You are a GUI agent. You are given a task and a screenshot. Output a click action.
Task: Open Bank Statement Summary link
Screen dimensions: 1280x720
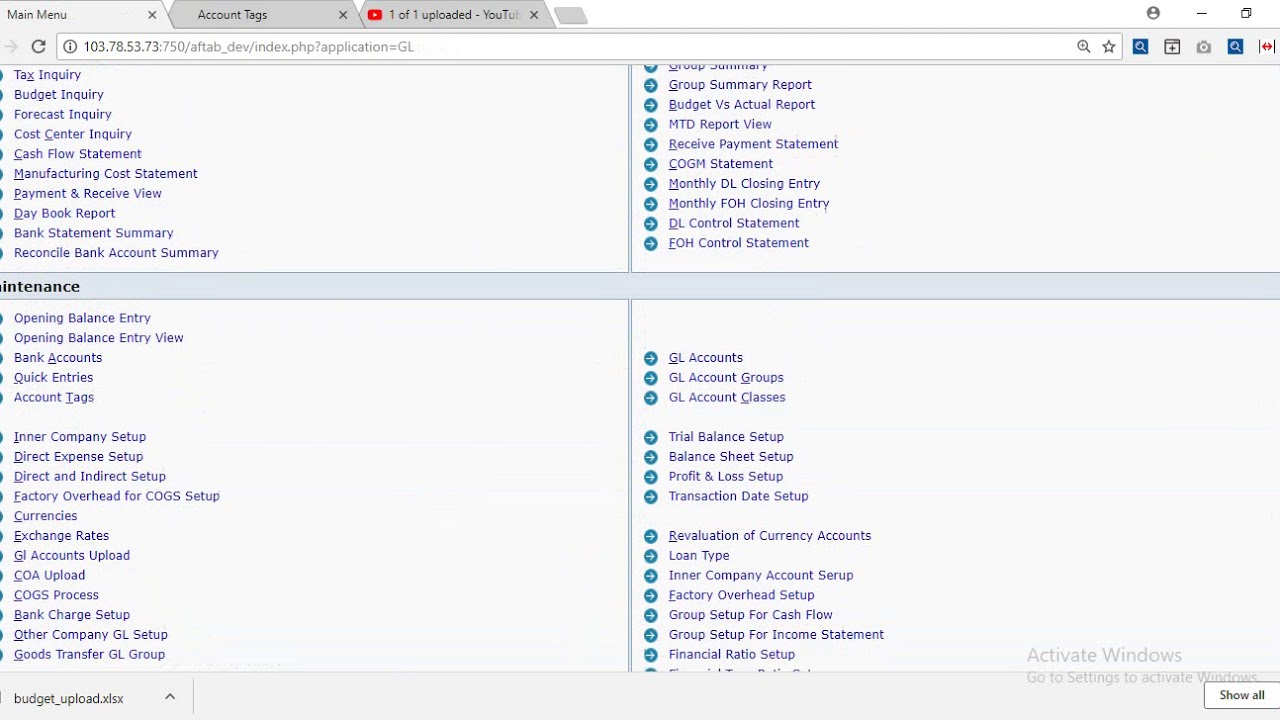click(x=94, y=233)
